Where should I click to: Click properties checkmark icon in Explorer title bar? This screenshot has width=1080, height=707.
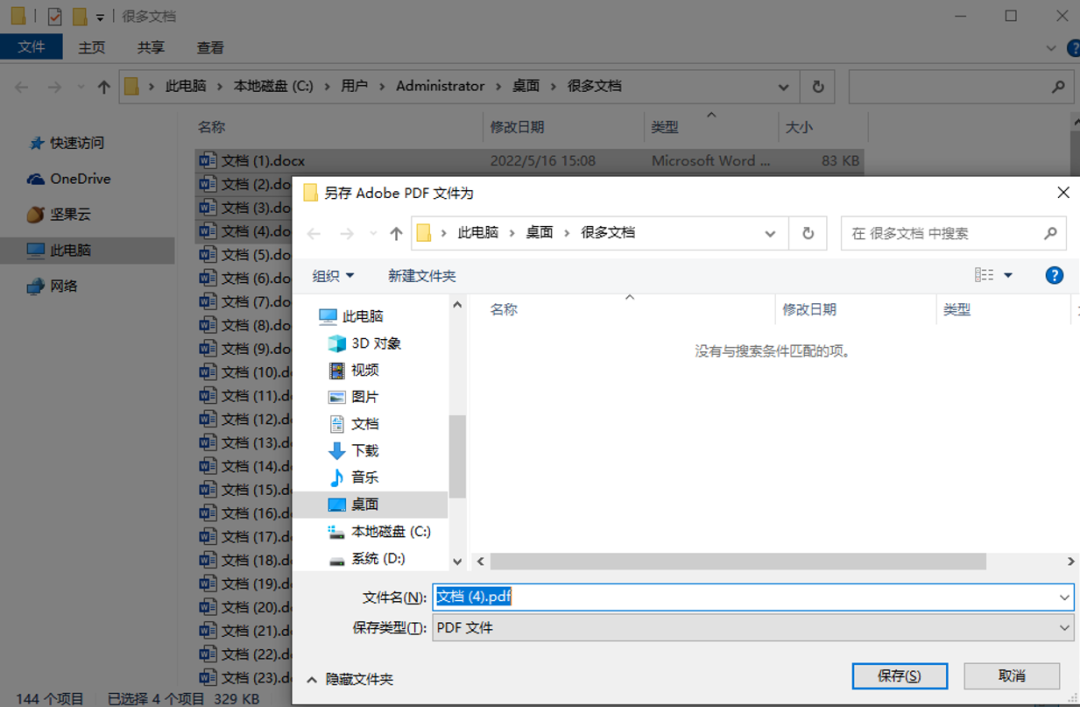pos(54,16)
